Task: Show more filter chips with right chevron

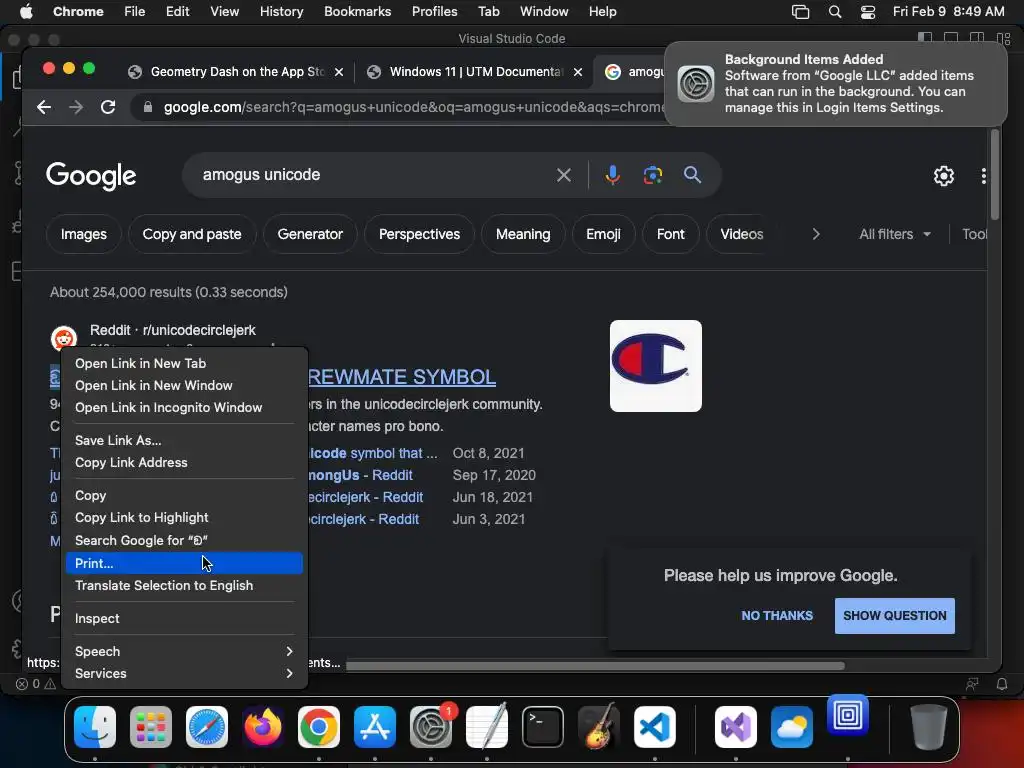Action: (816, 234)
